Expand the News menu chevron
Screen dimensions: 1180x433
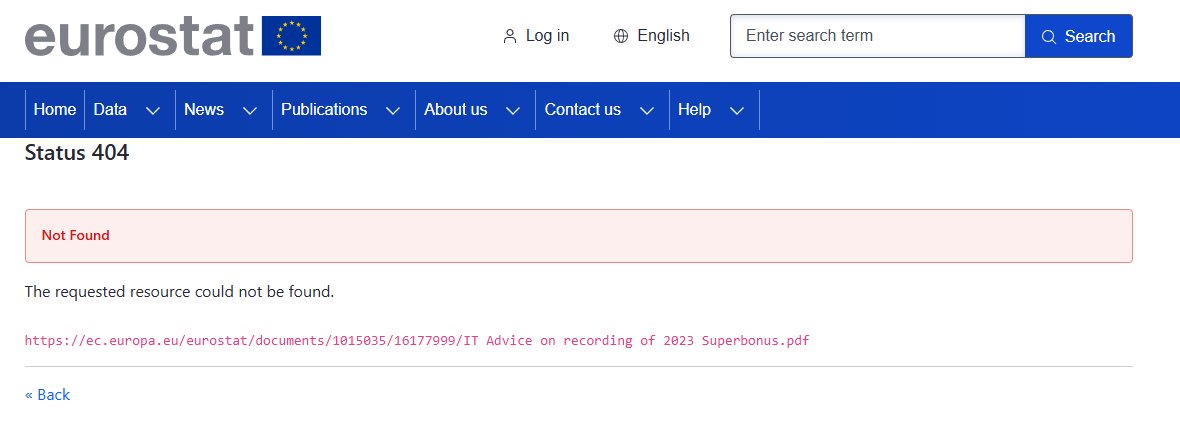tap(250, 111)
